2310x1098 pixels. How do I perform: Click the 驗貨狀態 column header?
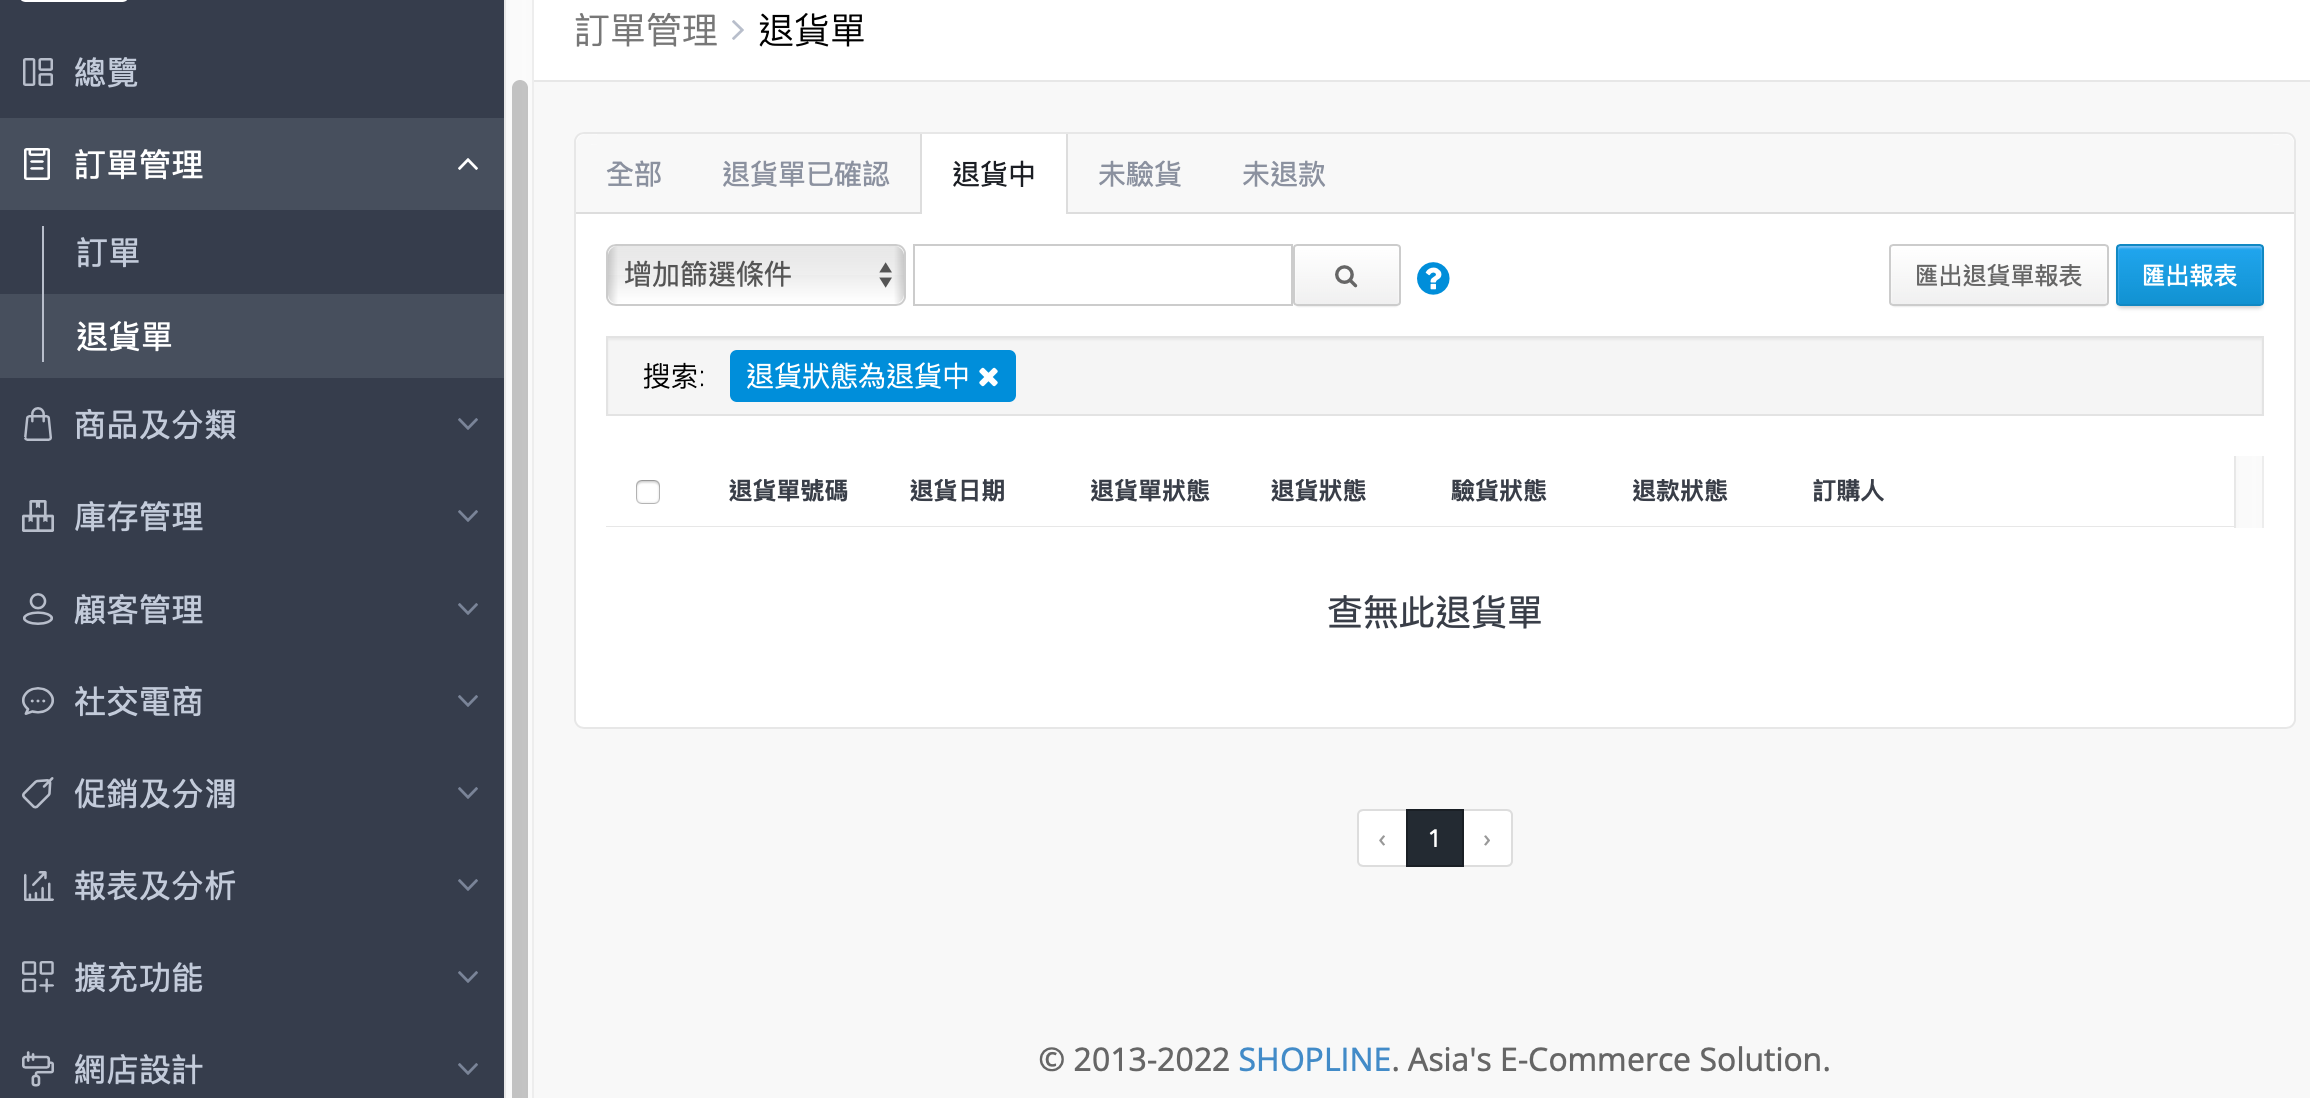click(1499, 491)
